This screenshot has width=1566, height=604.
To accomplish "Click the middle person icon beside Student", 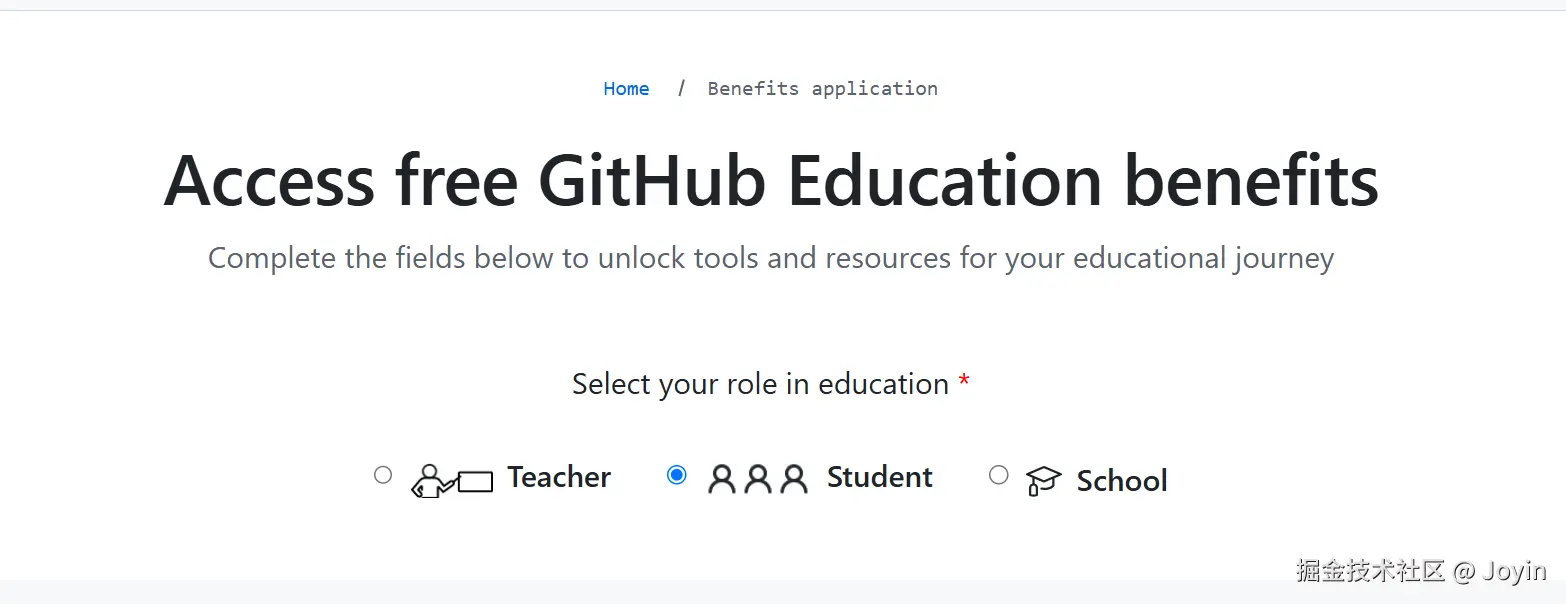I will [758, 480].
